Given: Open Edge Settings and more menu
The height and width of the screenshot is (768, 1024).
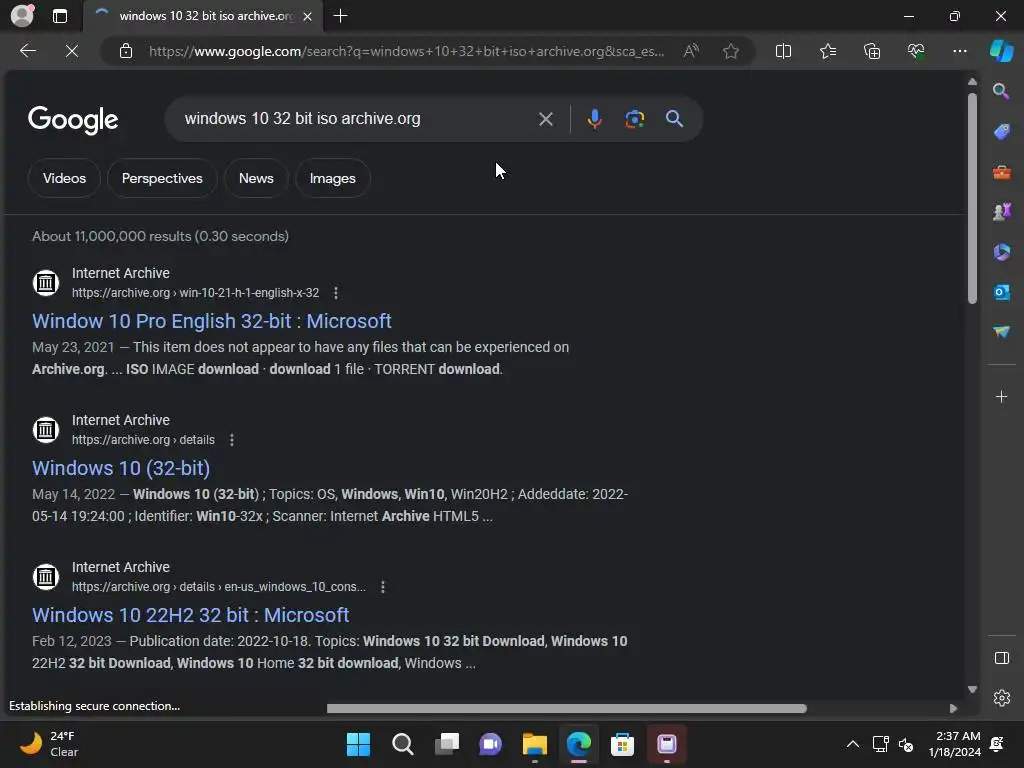Looking at the screenshot, I should click(x=959, y=51).
